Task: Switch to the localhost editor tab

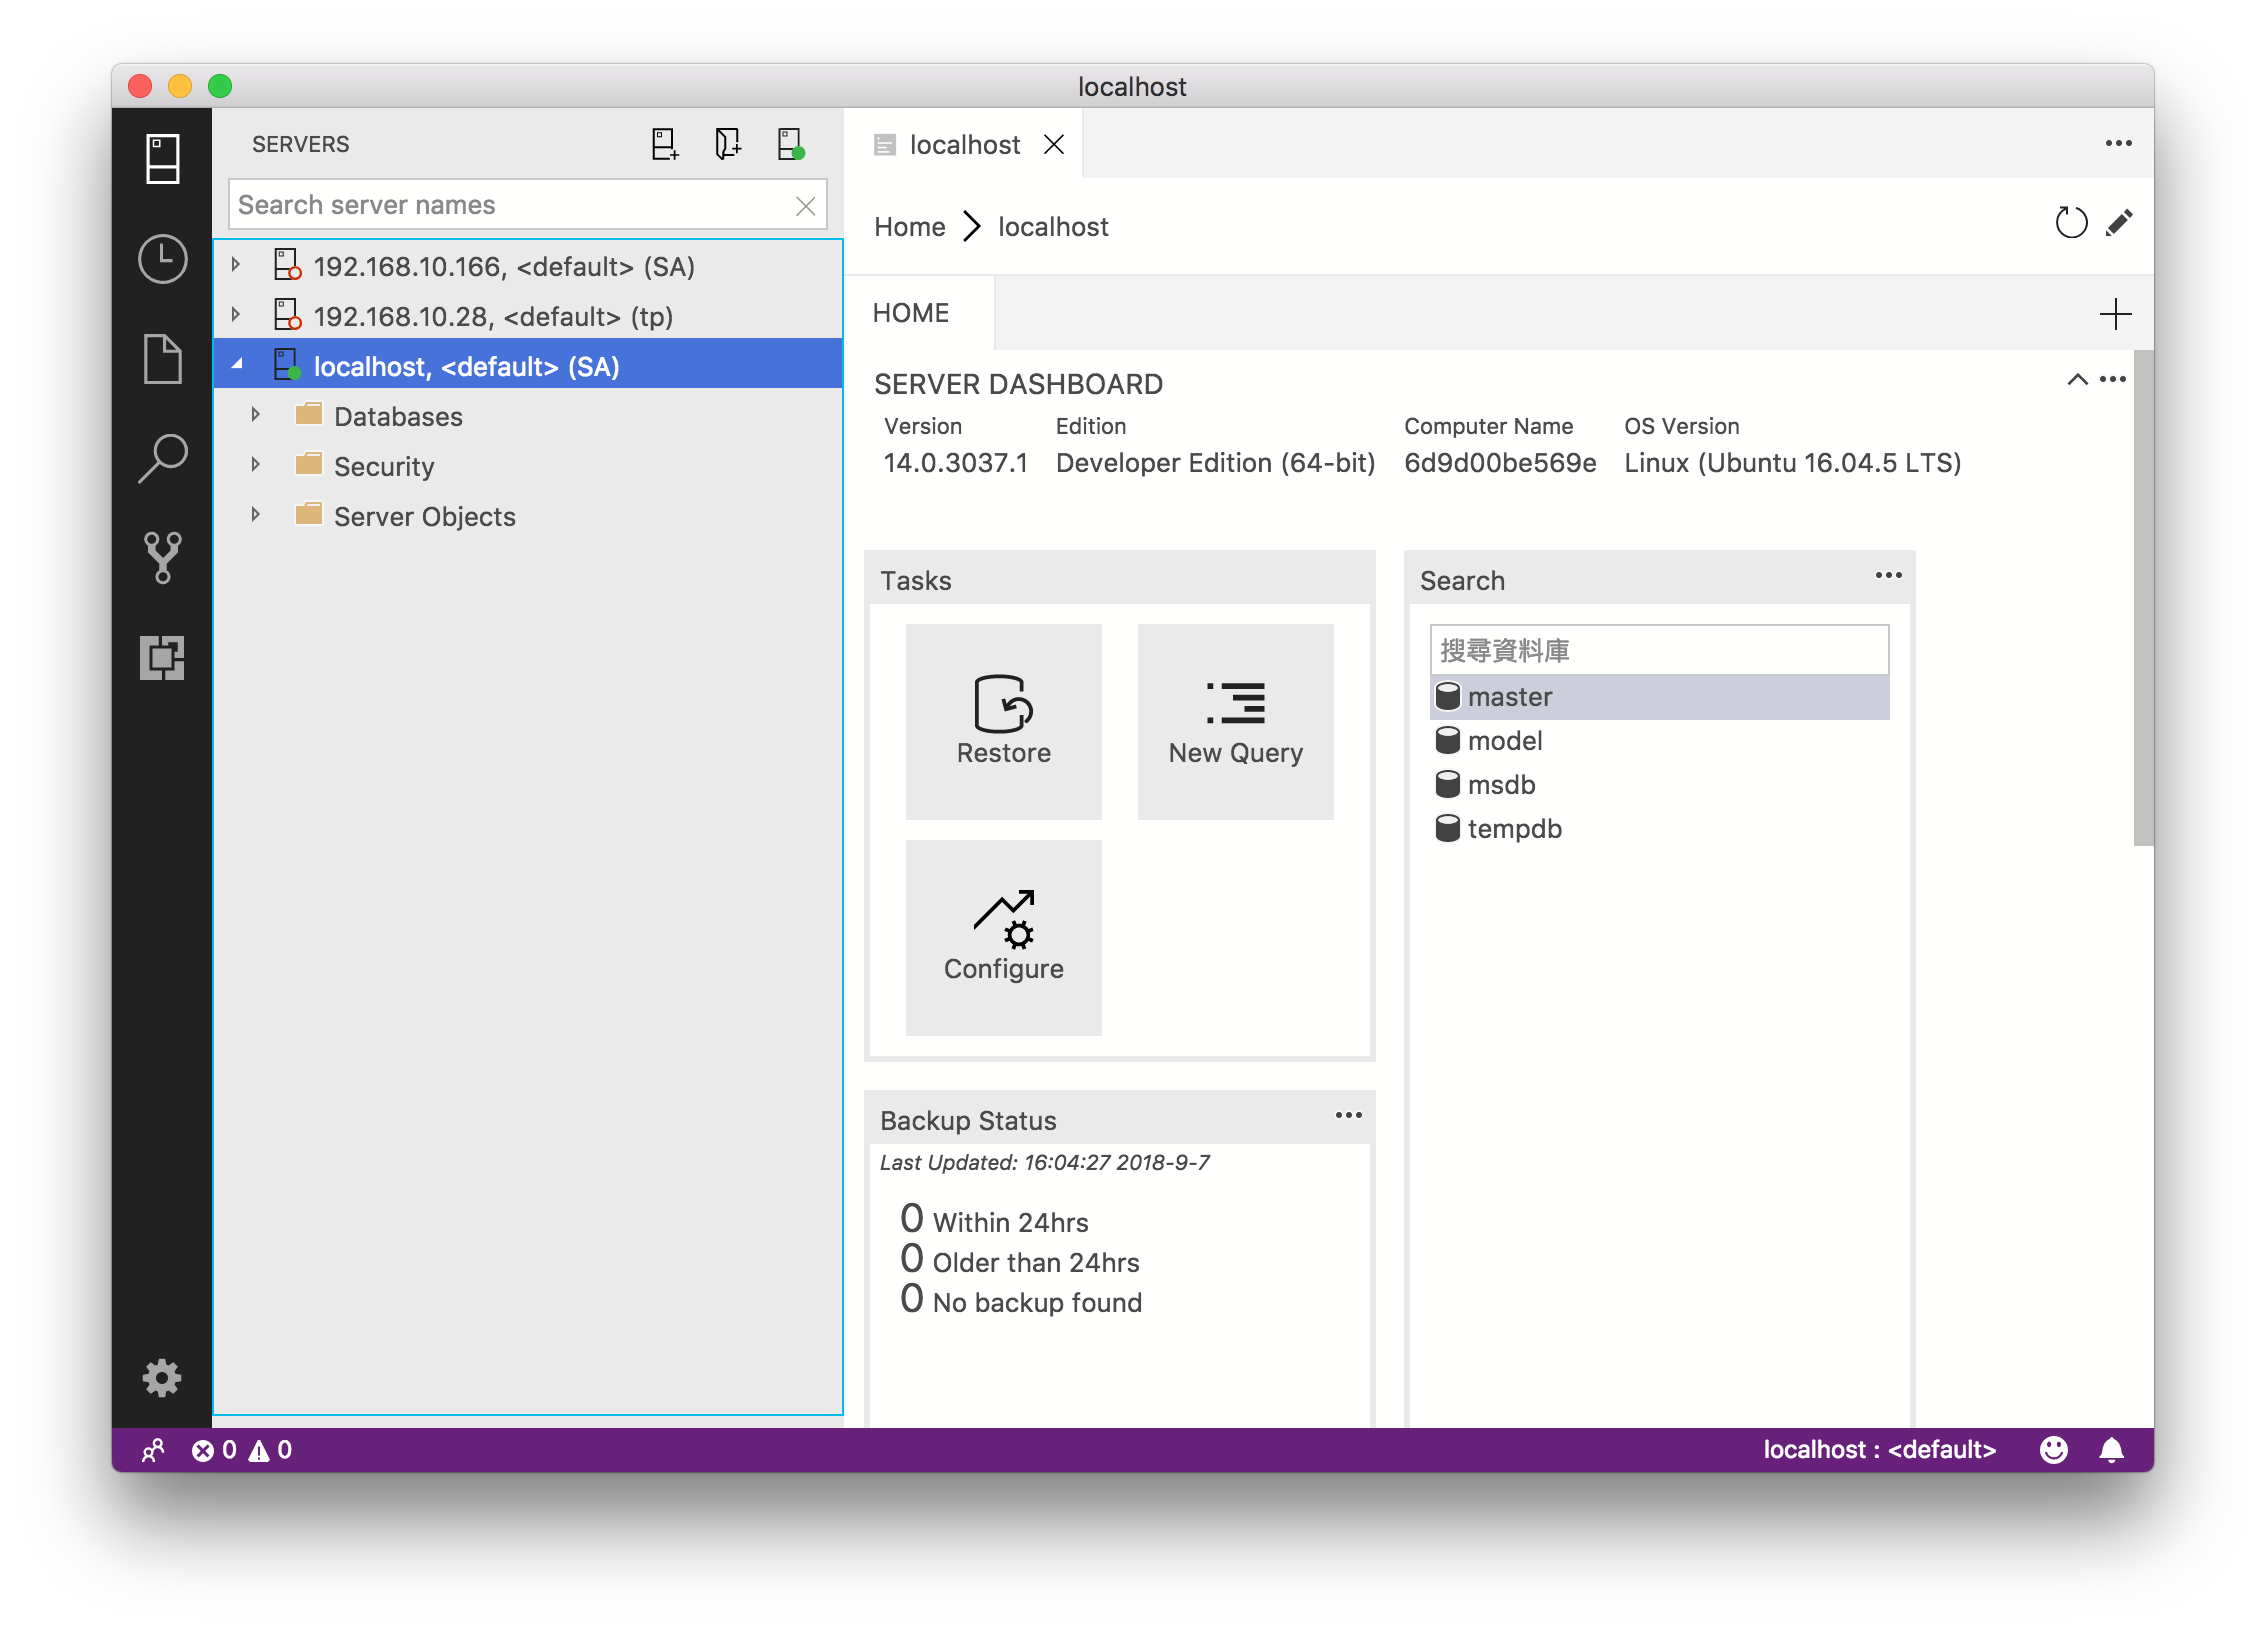Action: coord(963,145)
